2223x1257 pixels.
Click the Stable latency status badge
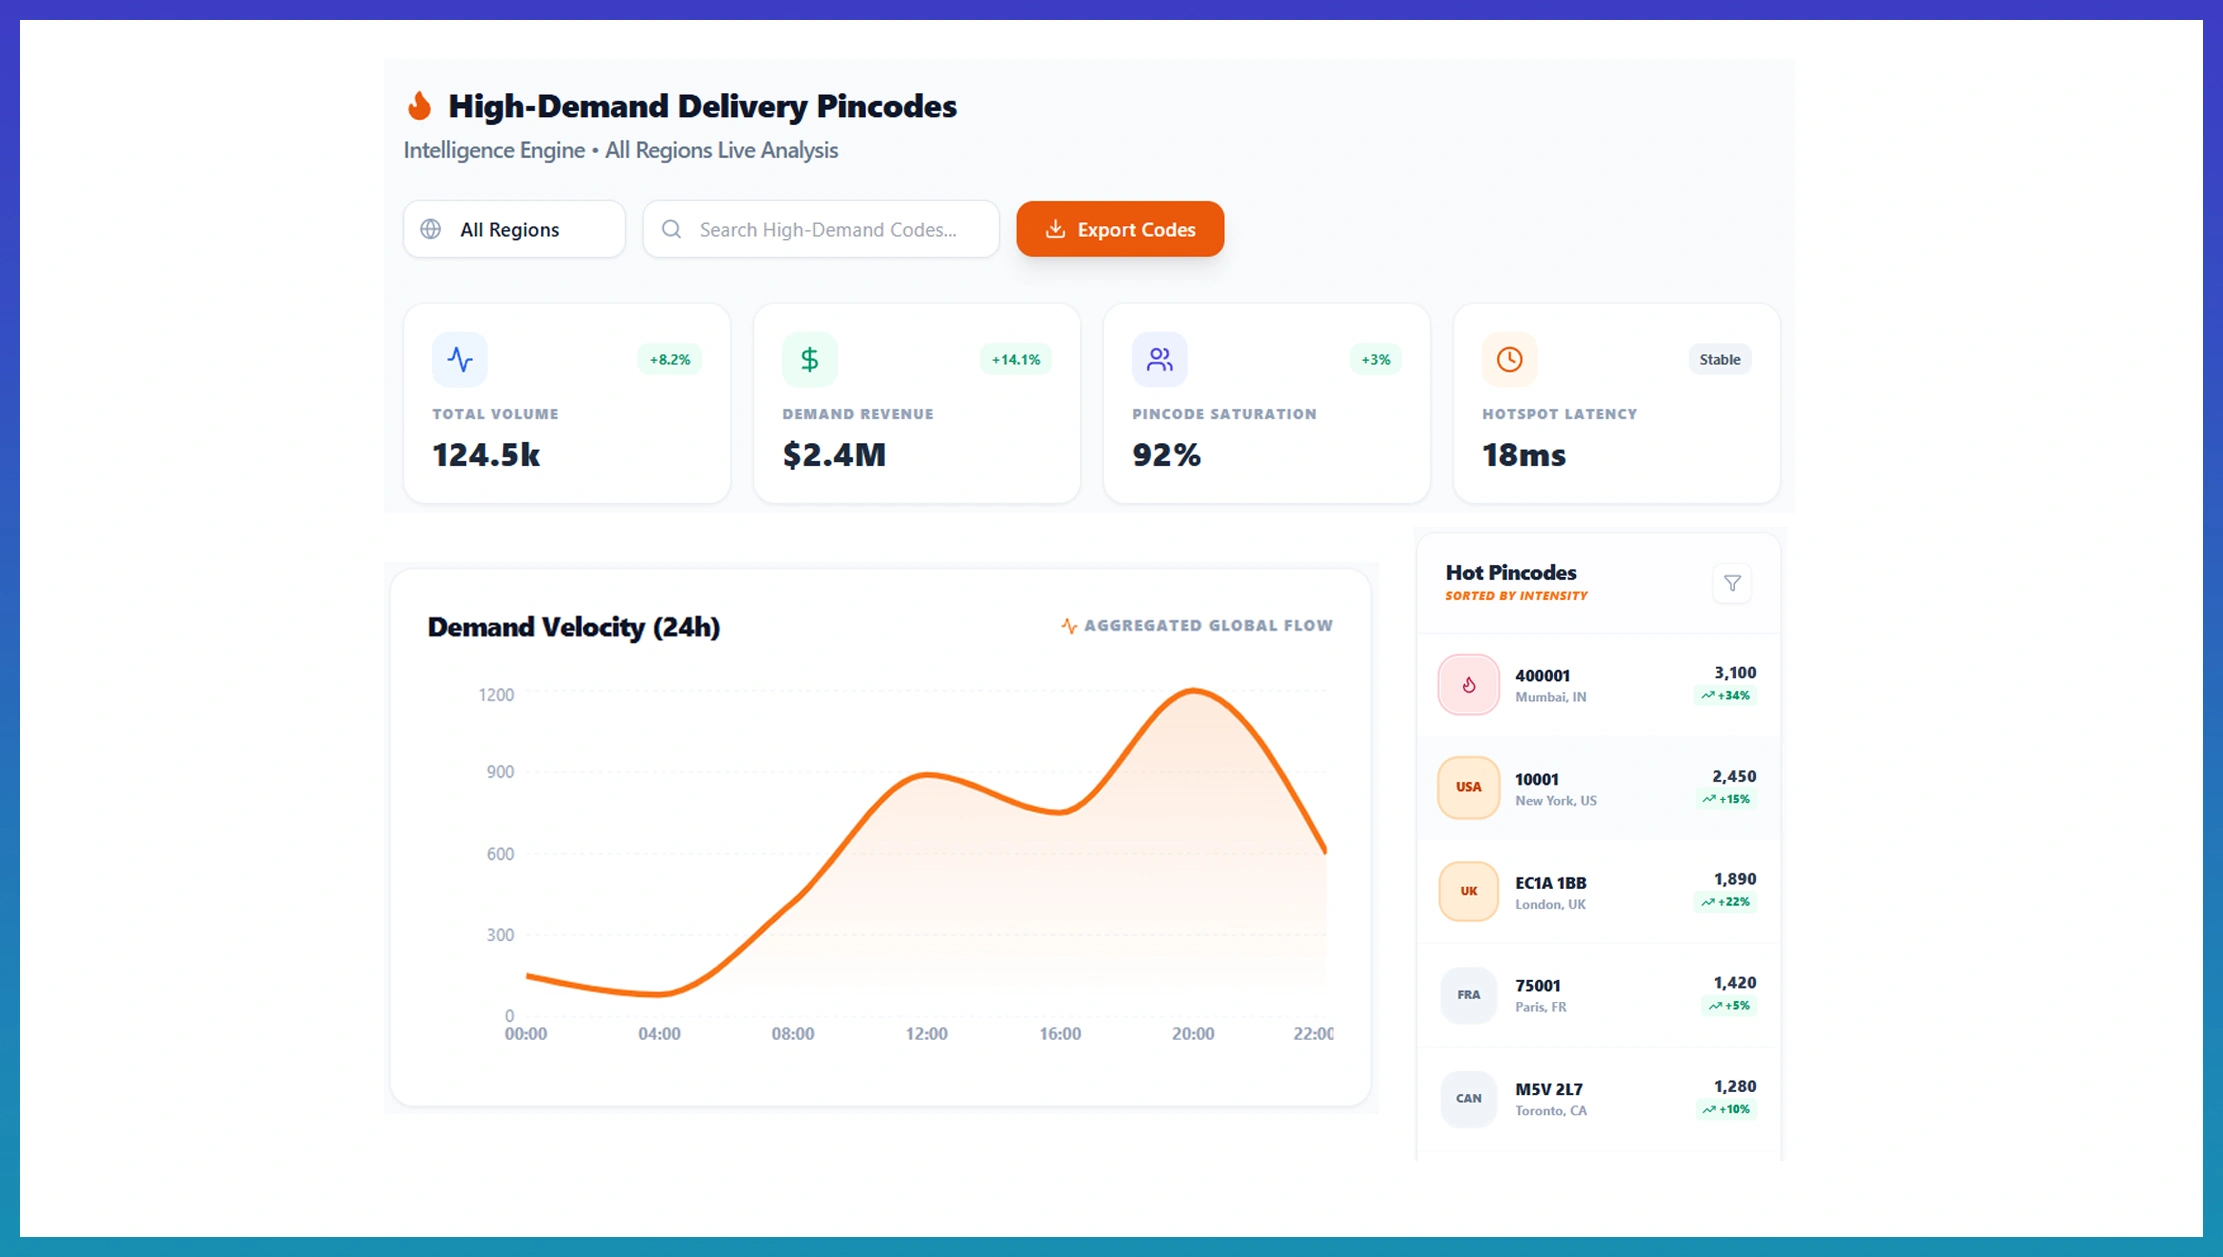[x=1719, y=359]
